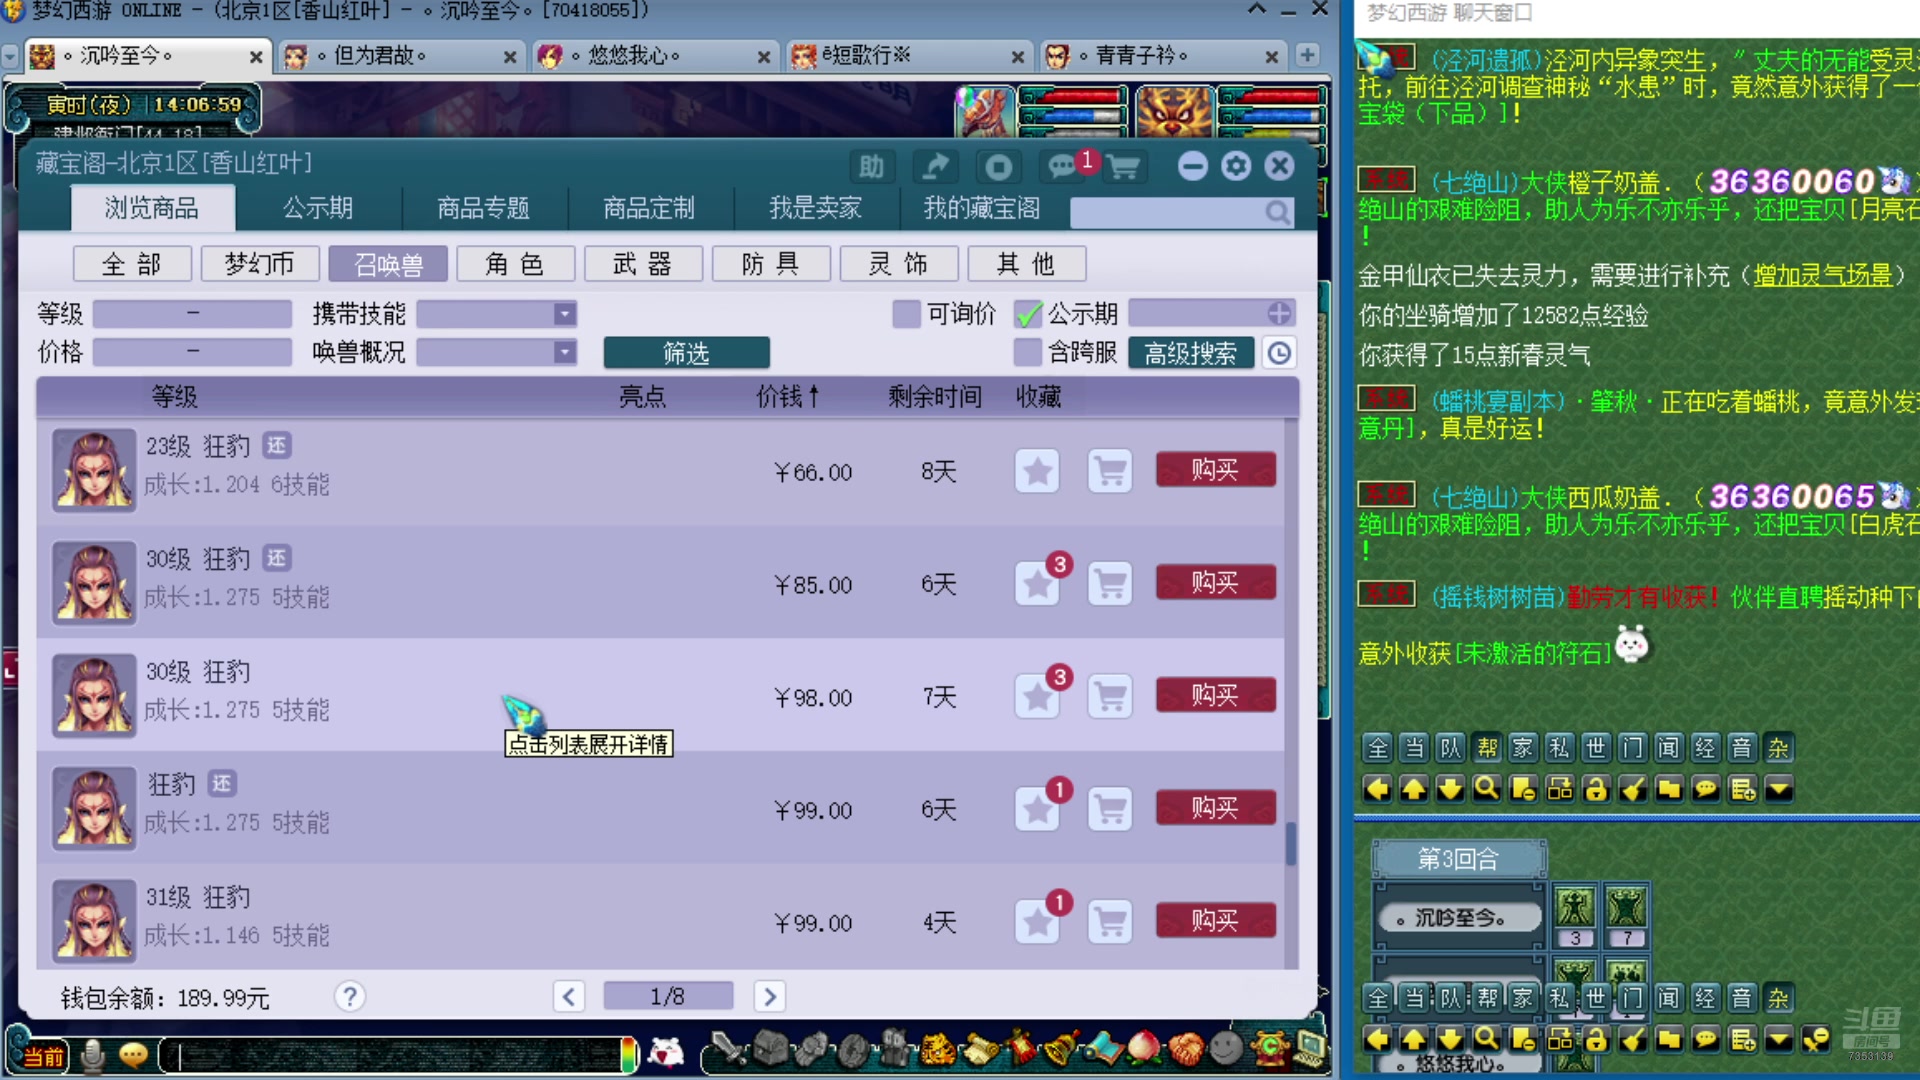1920x1080 pixels.
Task: Click the share arrow icon in header
Action: (x=935, y=167)
